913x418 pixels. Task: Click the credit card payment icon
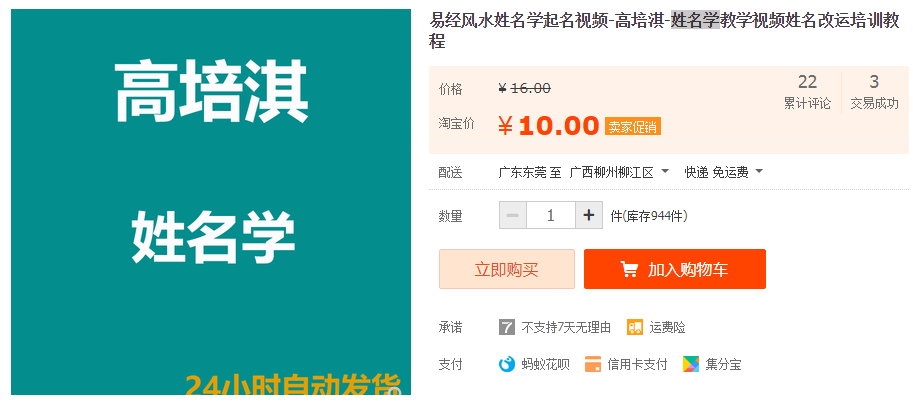[593, 364]
